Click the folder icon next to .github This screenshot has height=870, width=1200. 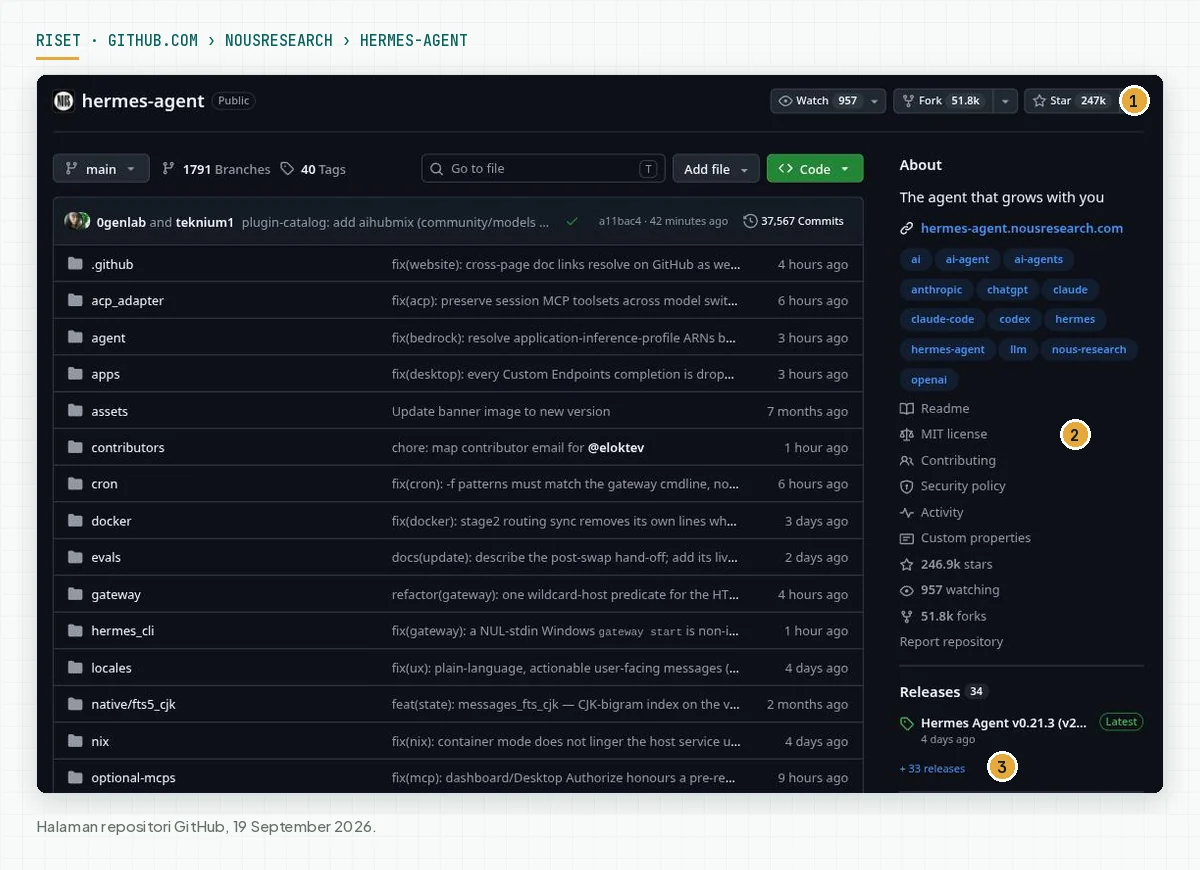[74, 264]
